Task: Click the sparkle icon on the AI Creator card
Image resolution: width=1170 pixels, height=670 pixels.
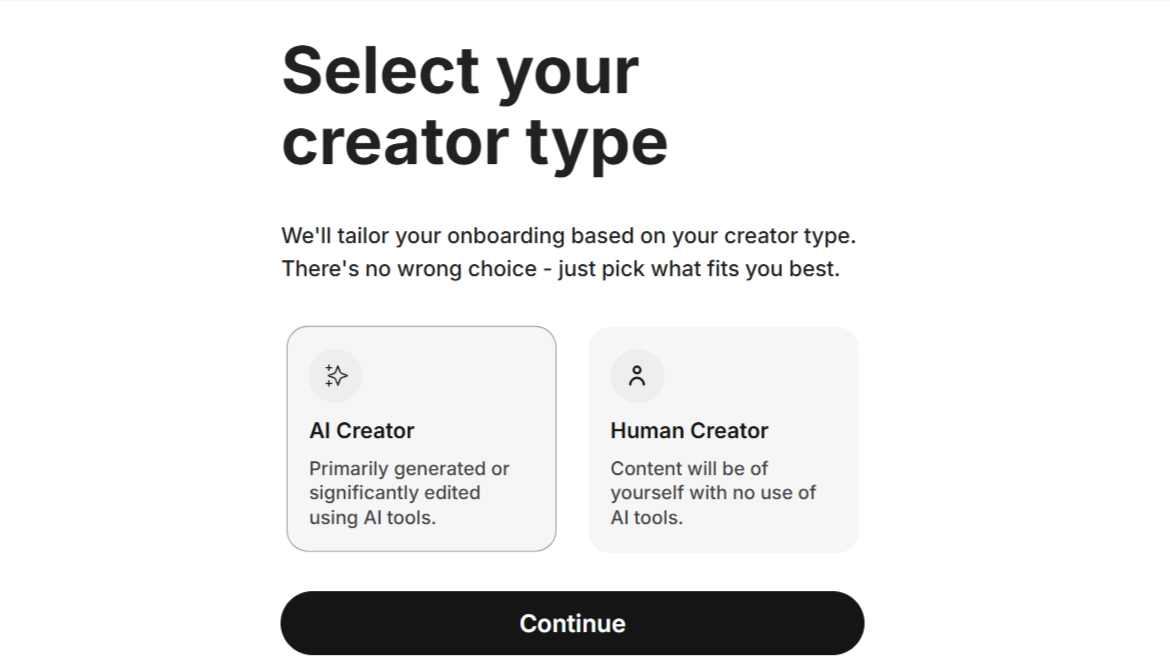Action: (x=336, y=375)
